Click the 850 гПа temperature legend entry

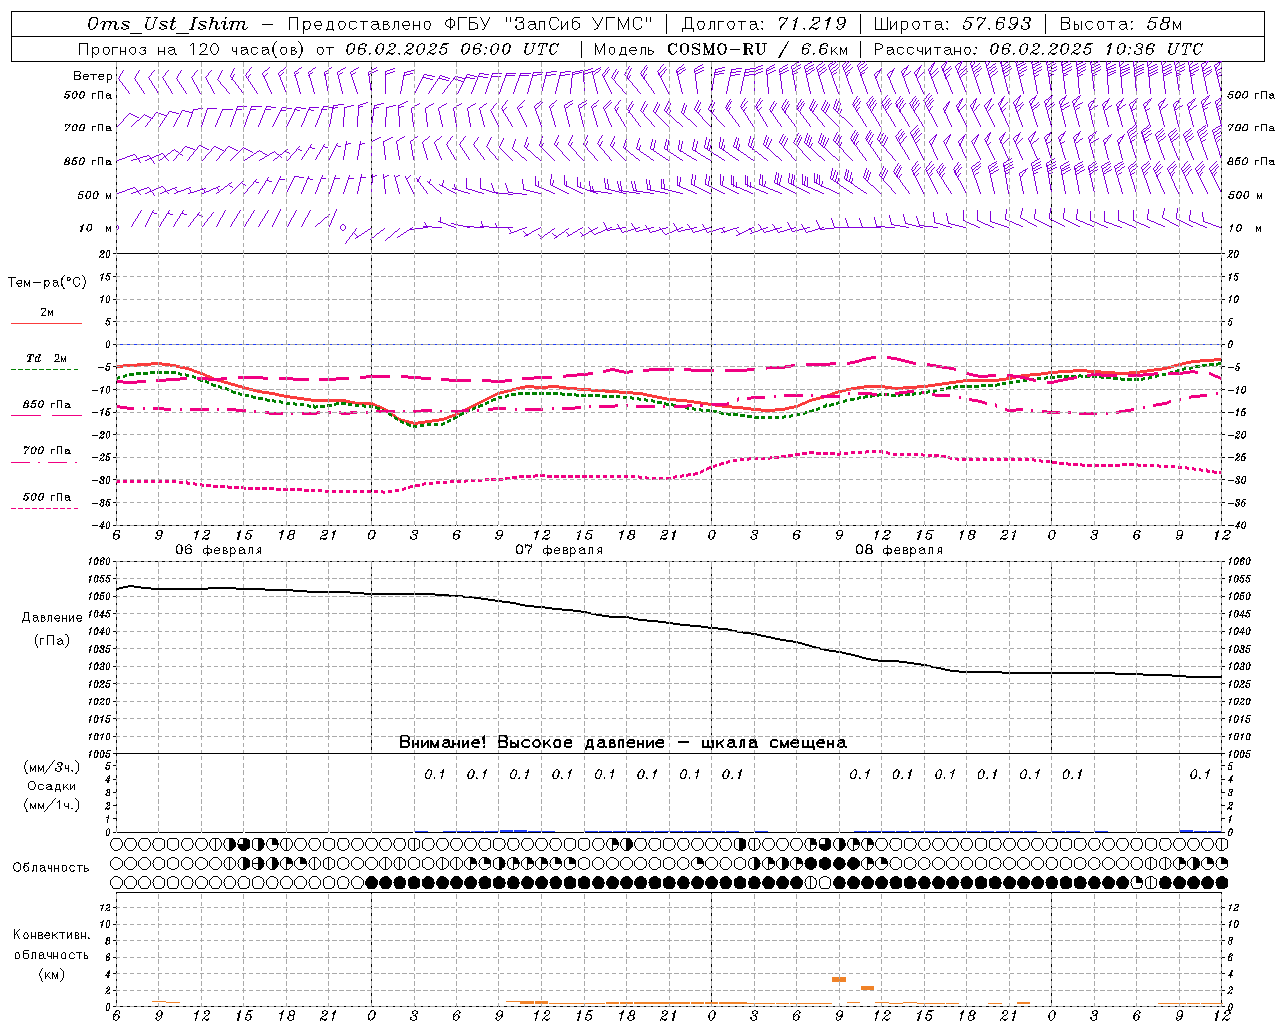(x=46, y=405)
